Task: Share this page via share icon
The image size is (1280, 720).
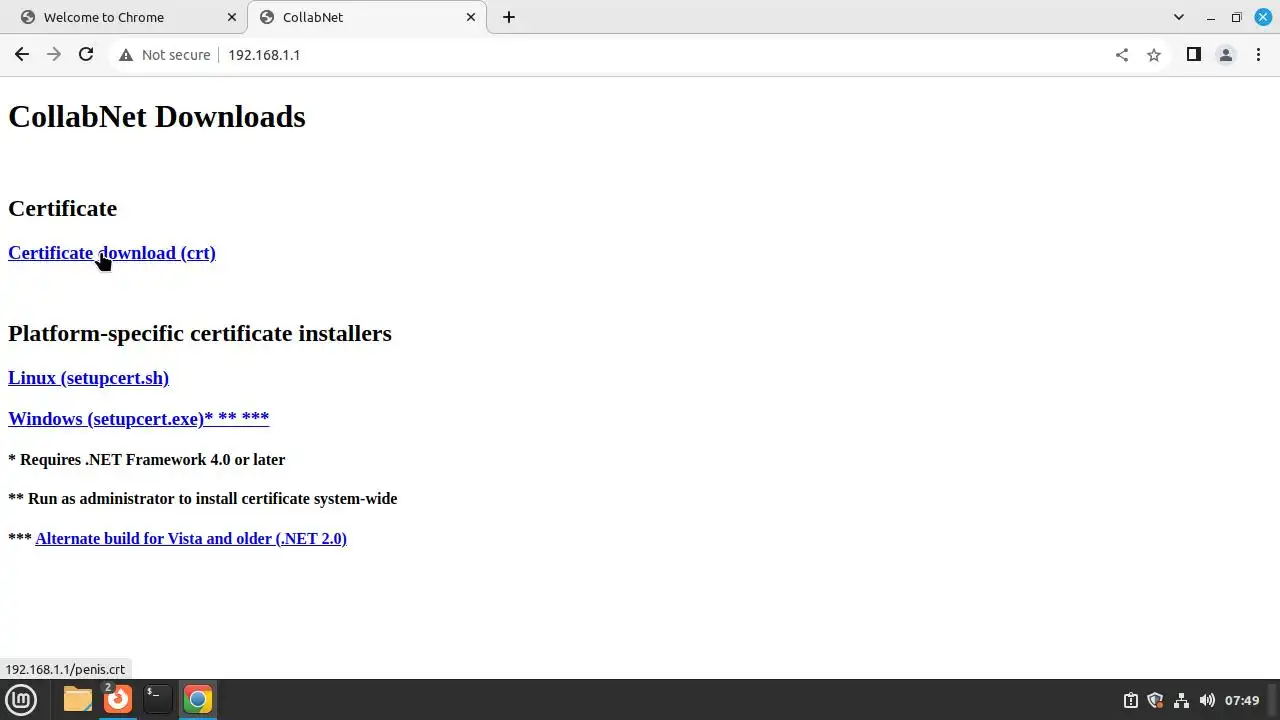Action: click(1122, 55)
